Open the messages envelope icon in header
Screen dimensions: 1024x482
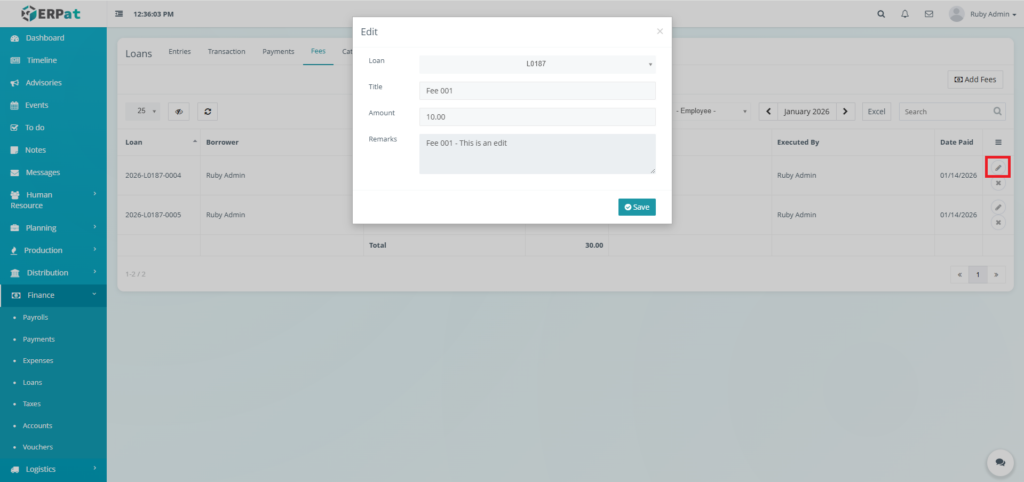tap(929, 14)
